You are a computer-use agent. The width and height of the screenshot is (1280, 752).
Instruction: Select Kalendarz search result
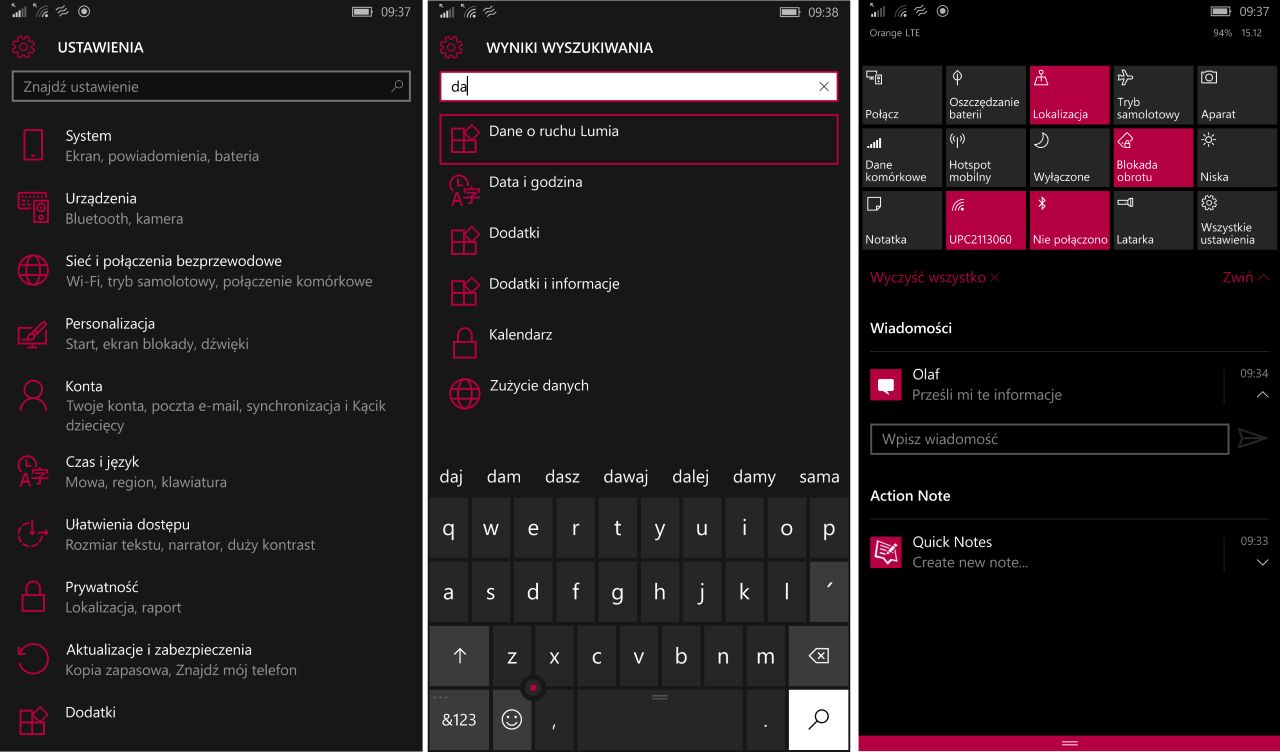pos(638,343)
